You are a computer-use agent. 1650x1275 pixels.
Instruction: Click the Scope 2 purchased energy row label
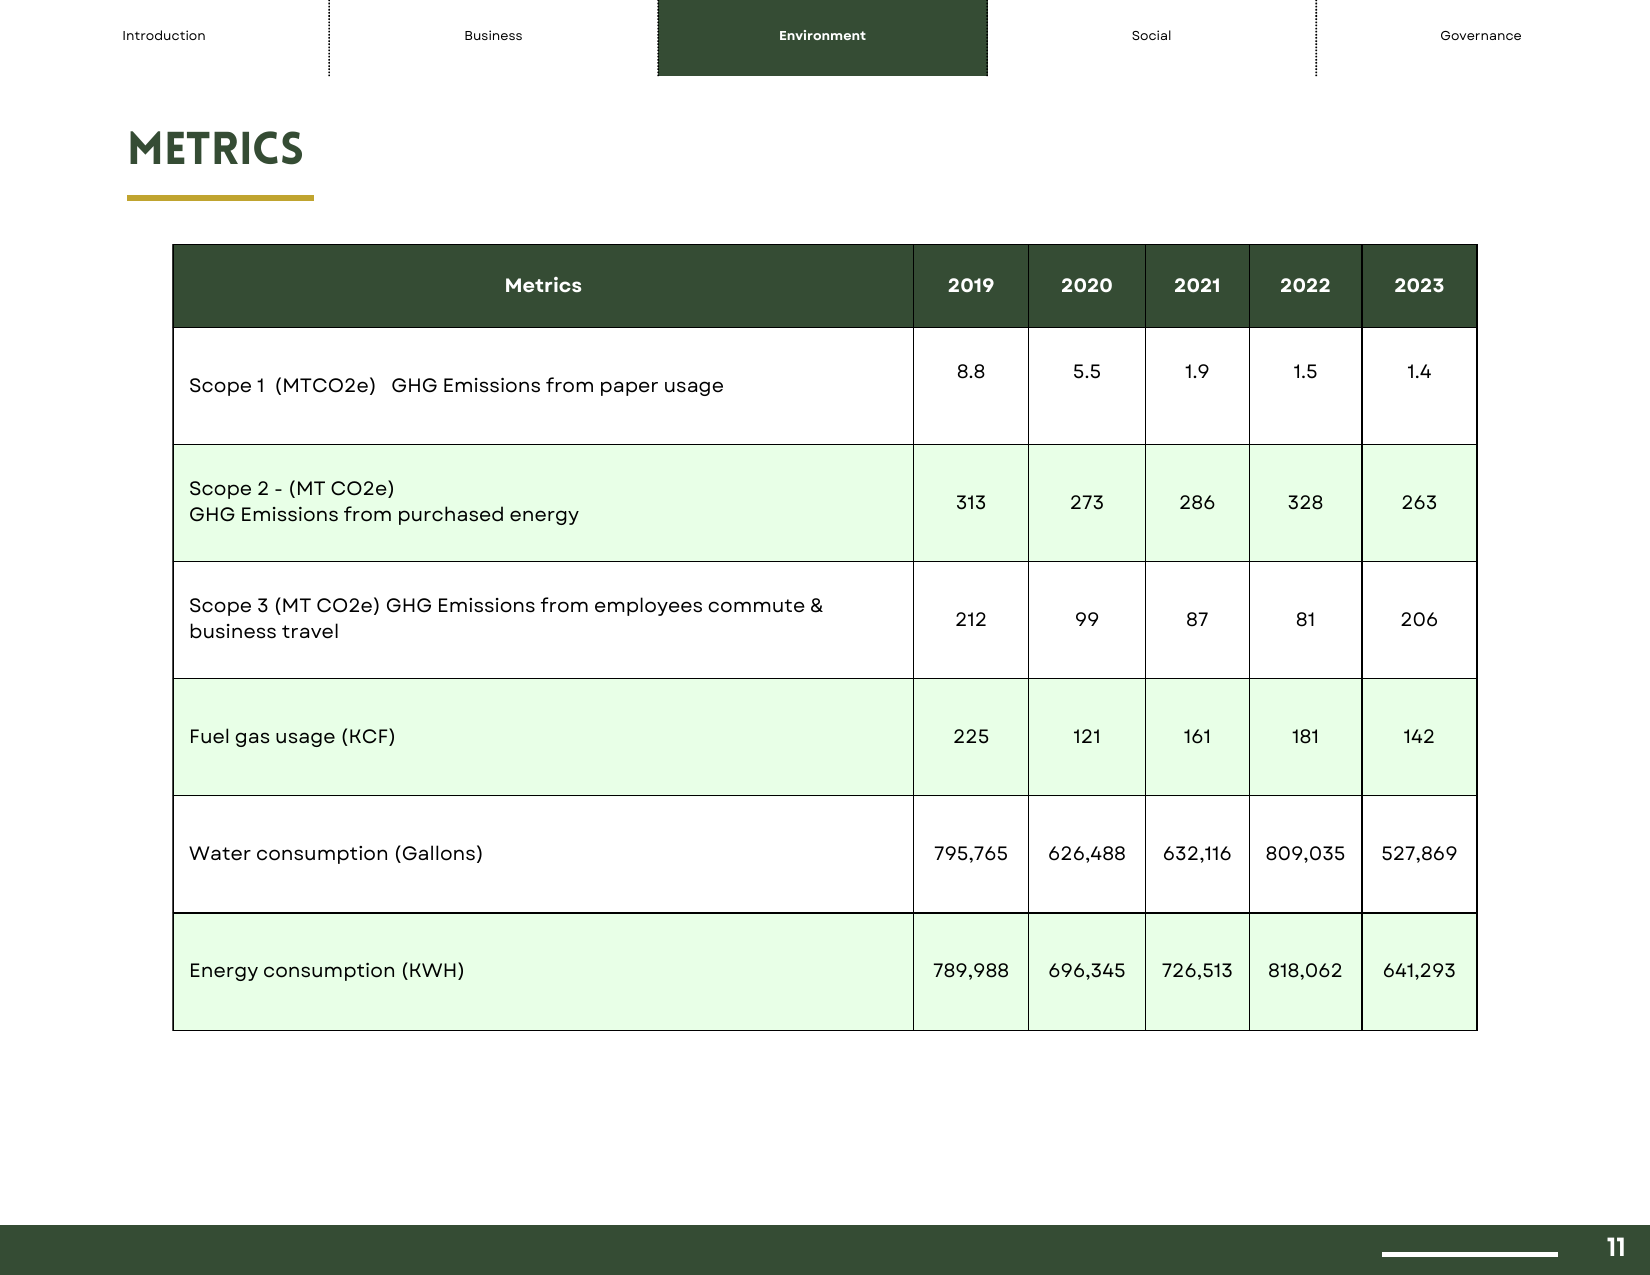click(384, 502)
